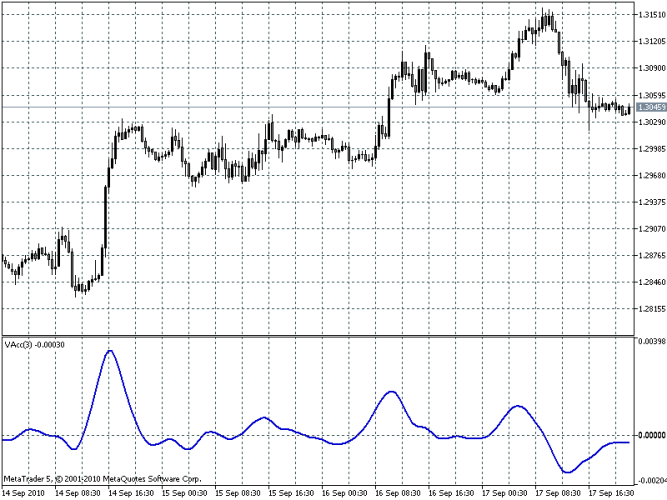Click the -0.00204 indicator scale minimum label
The image size is (667, 500).
[x=652, y=481]
